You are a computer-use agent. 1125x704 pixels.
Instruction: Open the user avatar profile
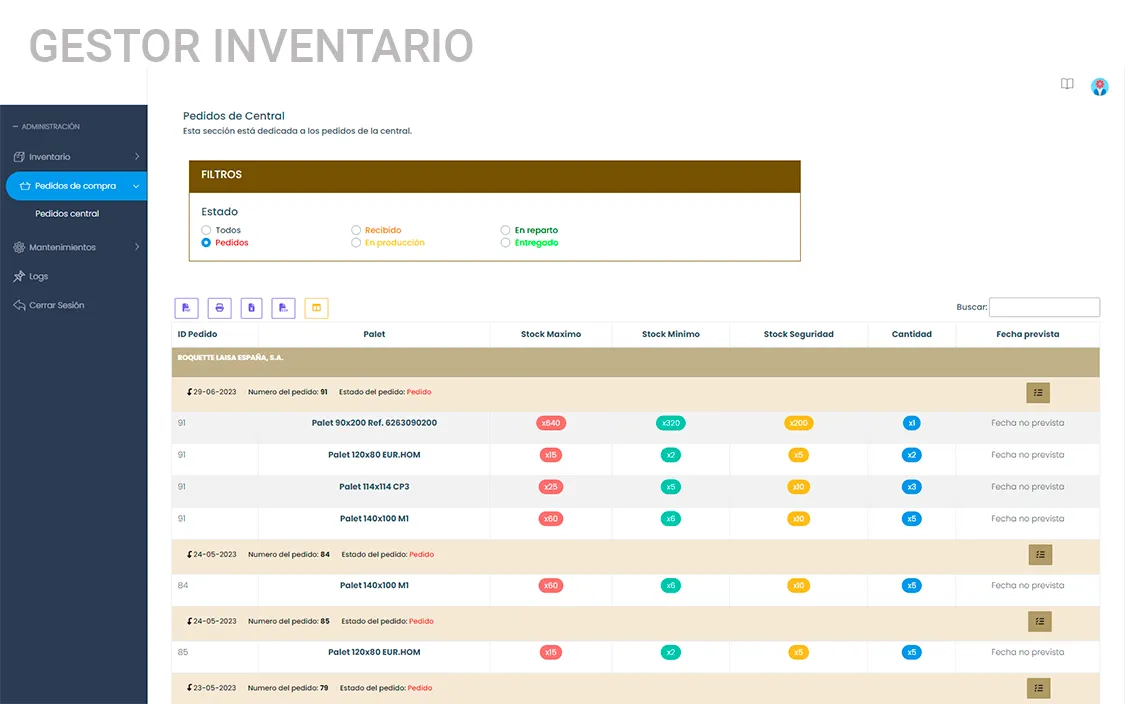click(x=1099, y=87)
